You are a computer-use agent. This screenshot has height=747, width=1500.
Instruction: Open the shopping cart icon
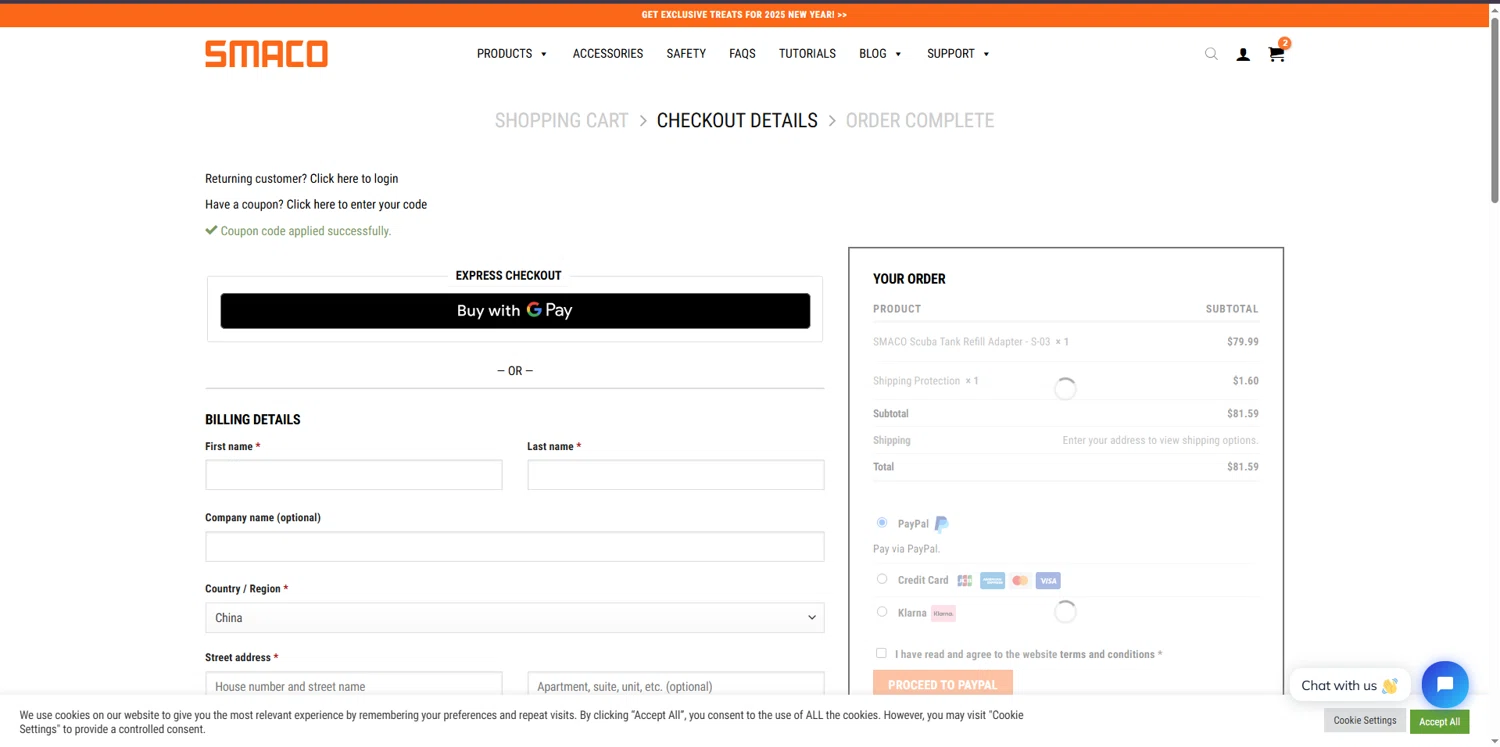point(1277,54)
